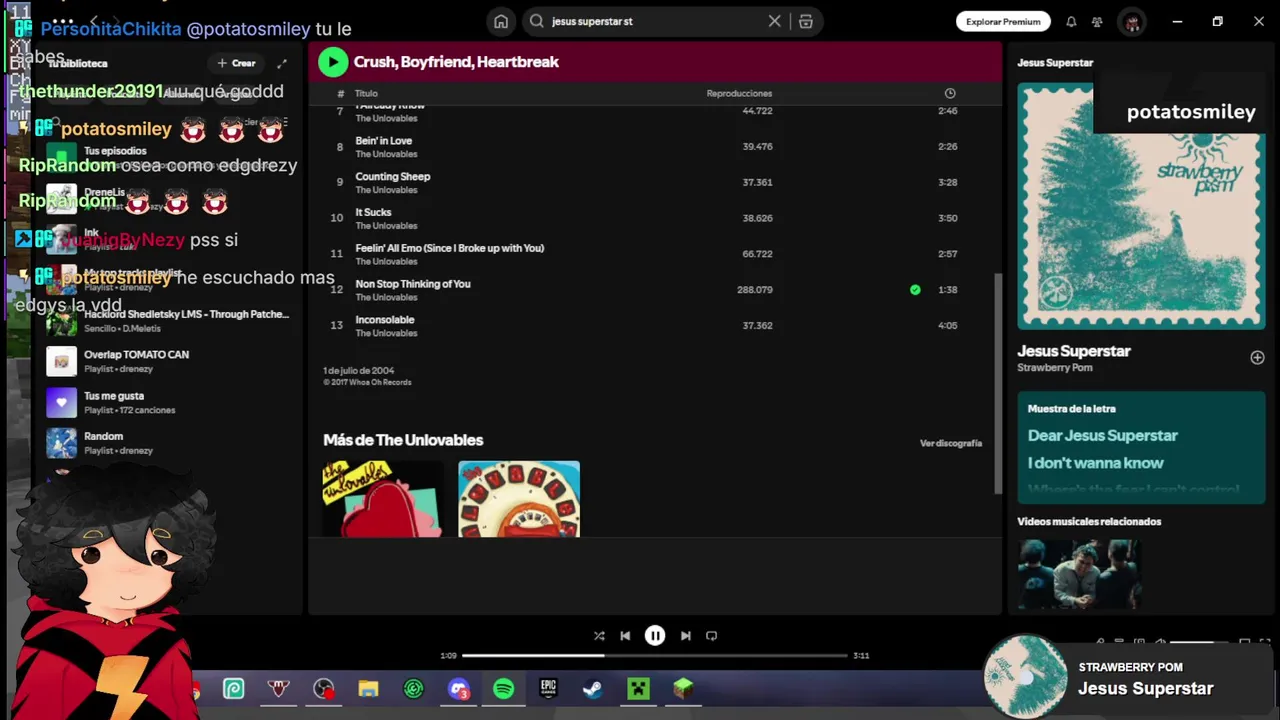
Task: Open the heart album thumbnail from The Unlovables
Action: click(x=383, y=499)
